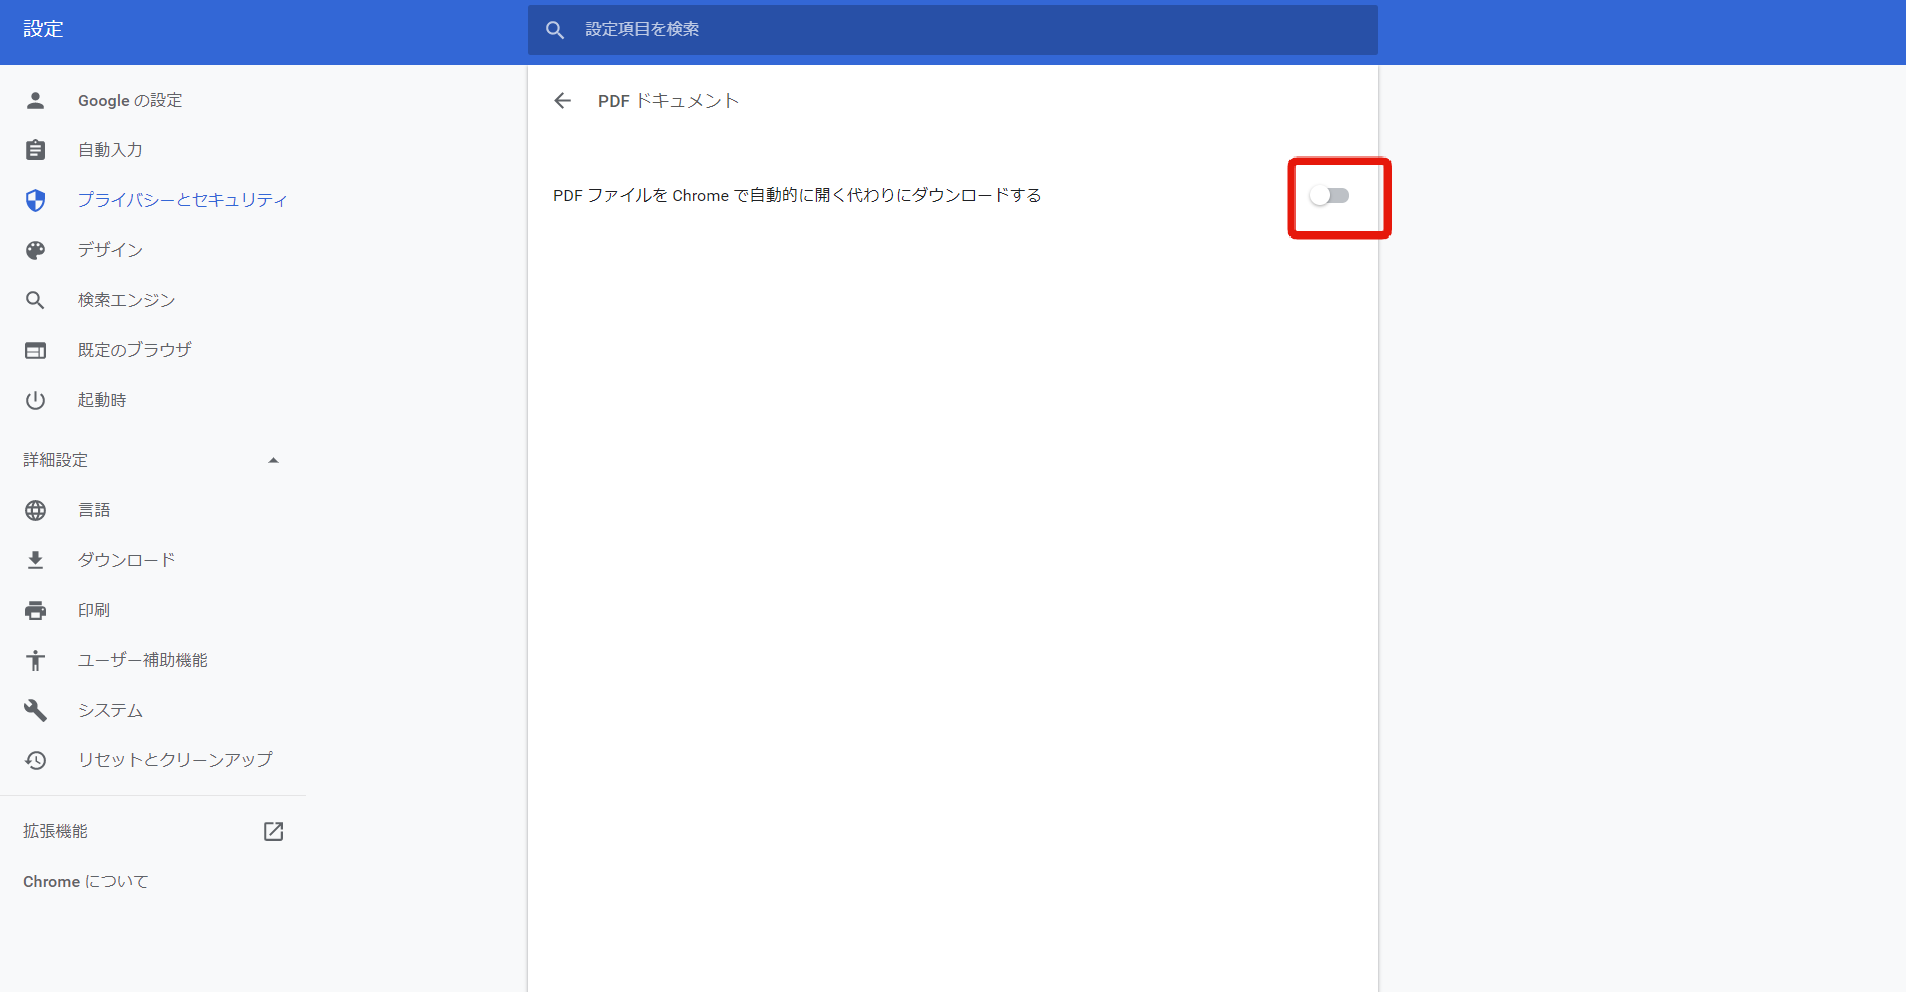
Task: Click the 設定 title in header
Action: click(43, 29)
